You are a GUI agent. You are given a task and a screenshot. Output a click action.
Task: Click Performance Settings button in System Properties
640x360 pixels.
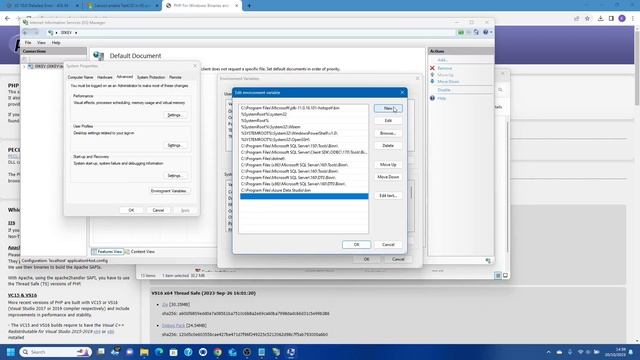pos(174,115)
